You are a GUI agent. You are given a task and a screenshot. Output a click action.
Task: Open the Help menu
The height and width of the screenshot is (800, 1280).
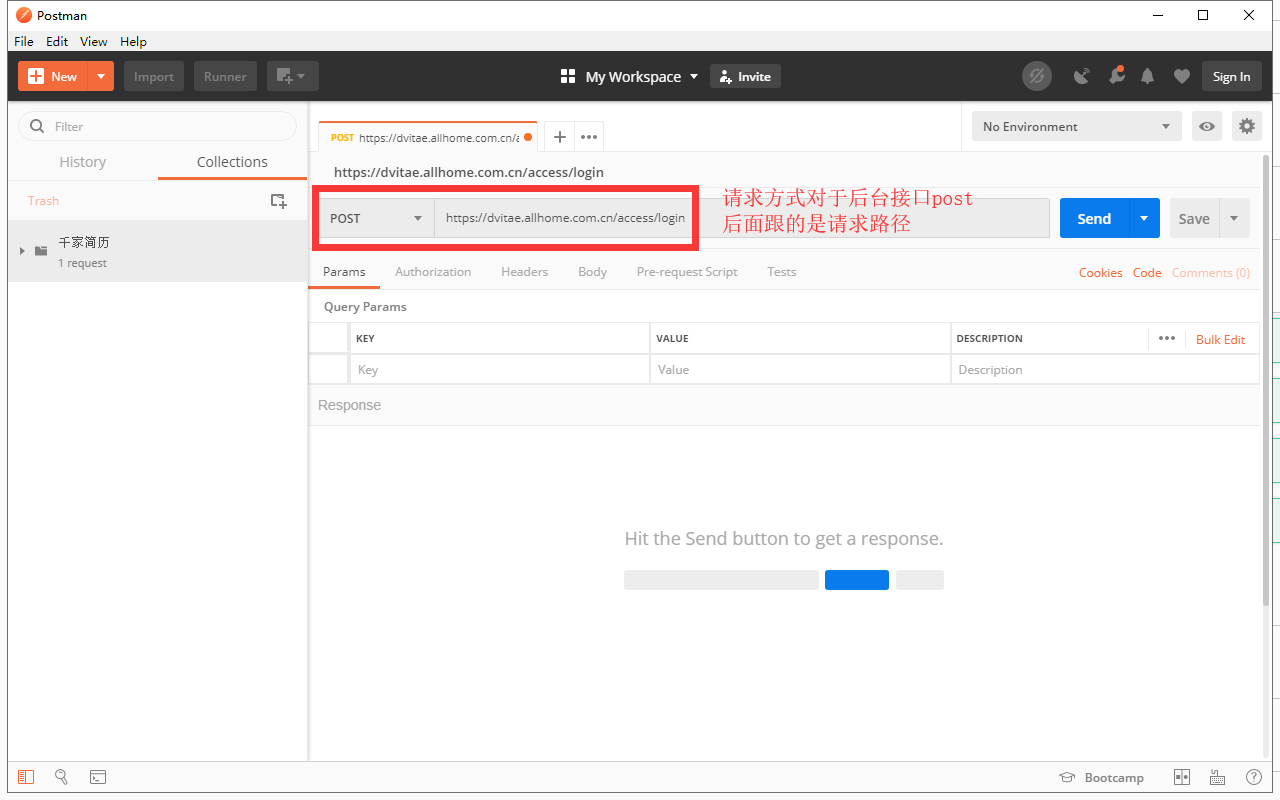point(133,41)
